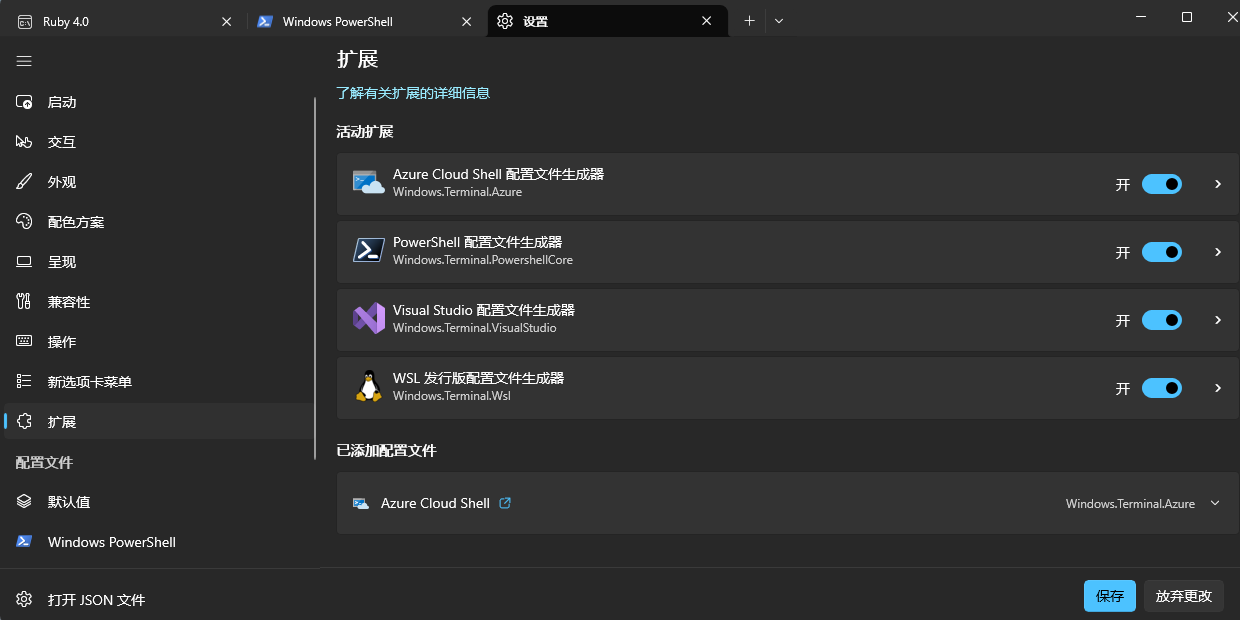This screenshot has width=1240, height=620.
Task: Open the tab dropdown arrow next to plus
Action: click(x=779, y=21)
